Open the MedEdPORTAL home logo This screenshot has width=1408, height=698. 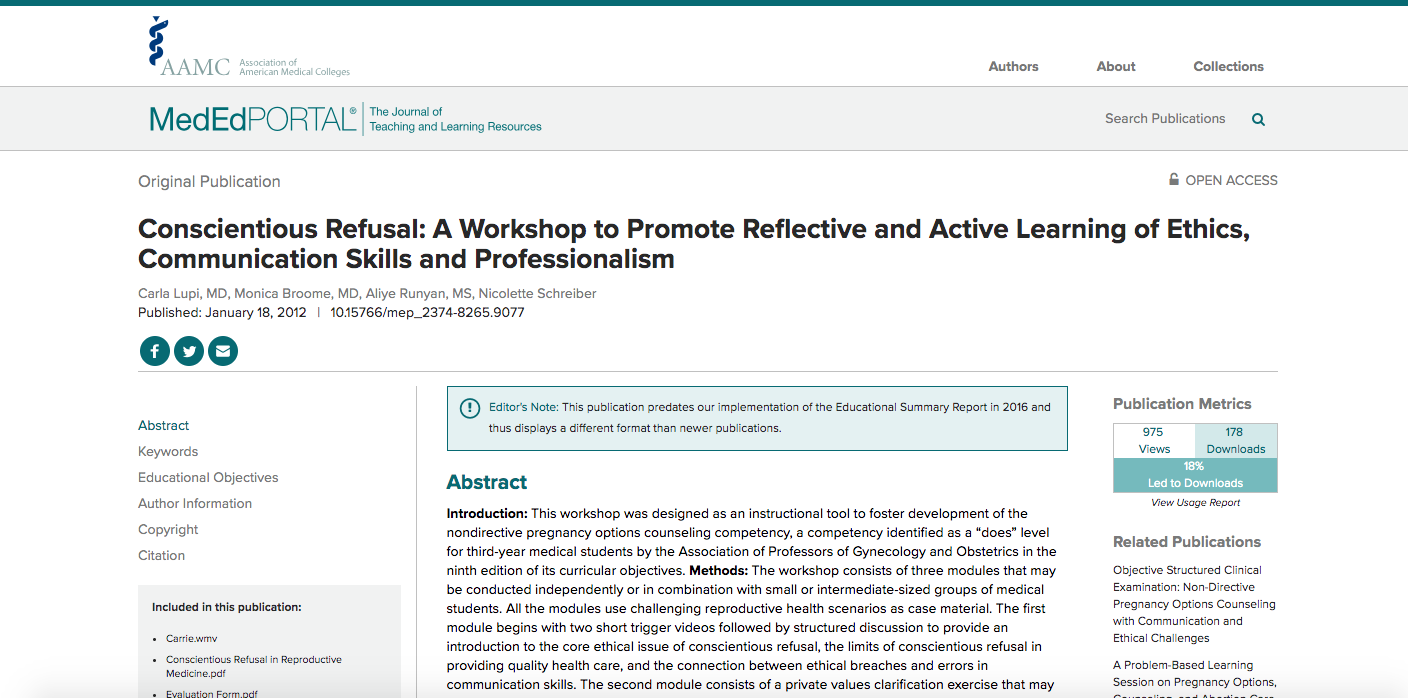[x=253, y=119]
